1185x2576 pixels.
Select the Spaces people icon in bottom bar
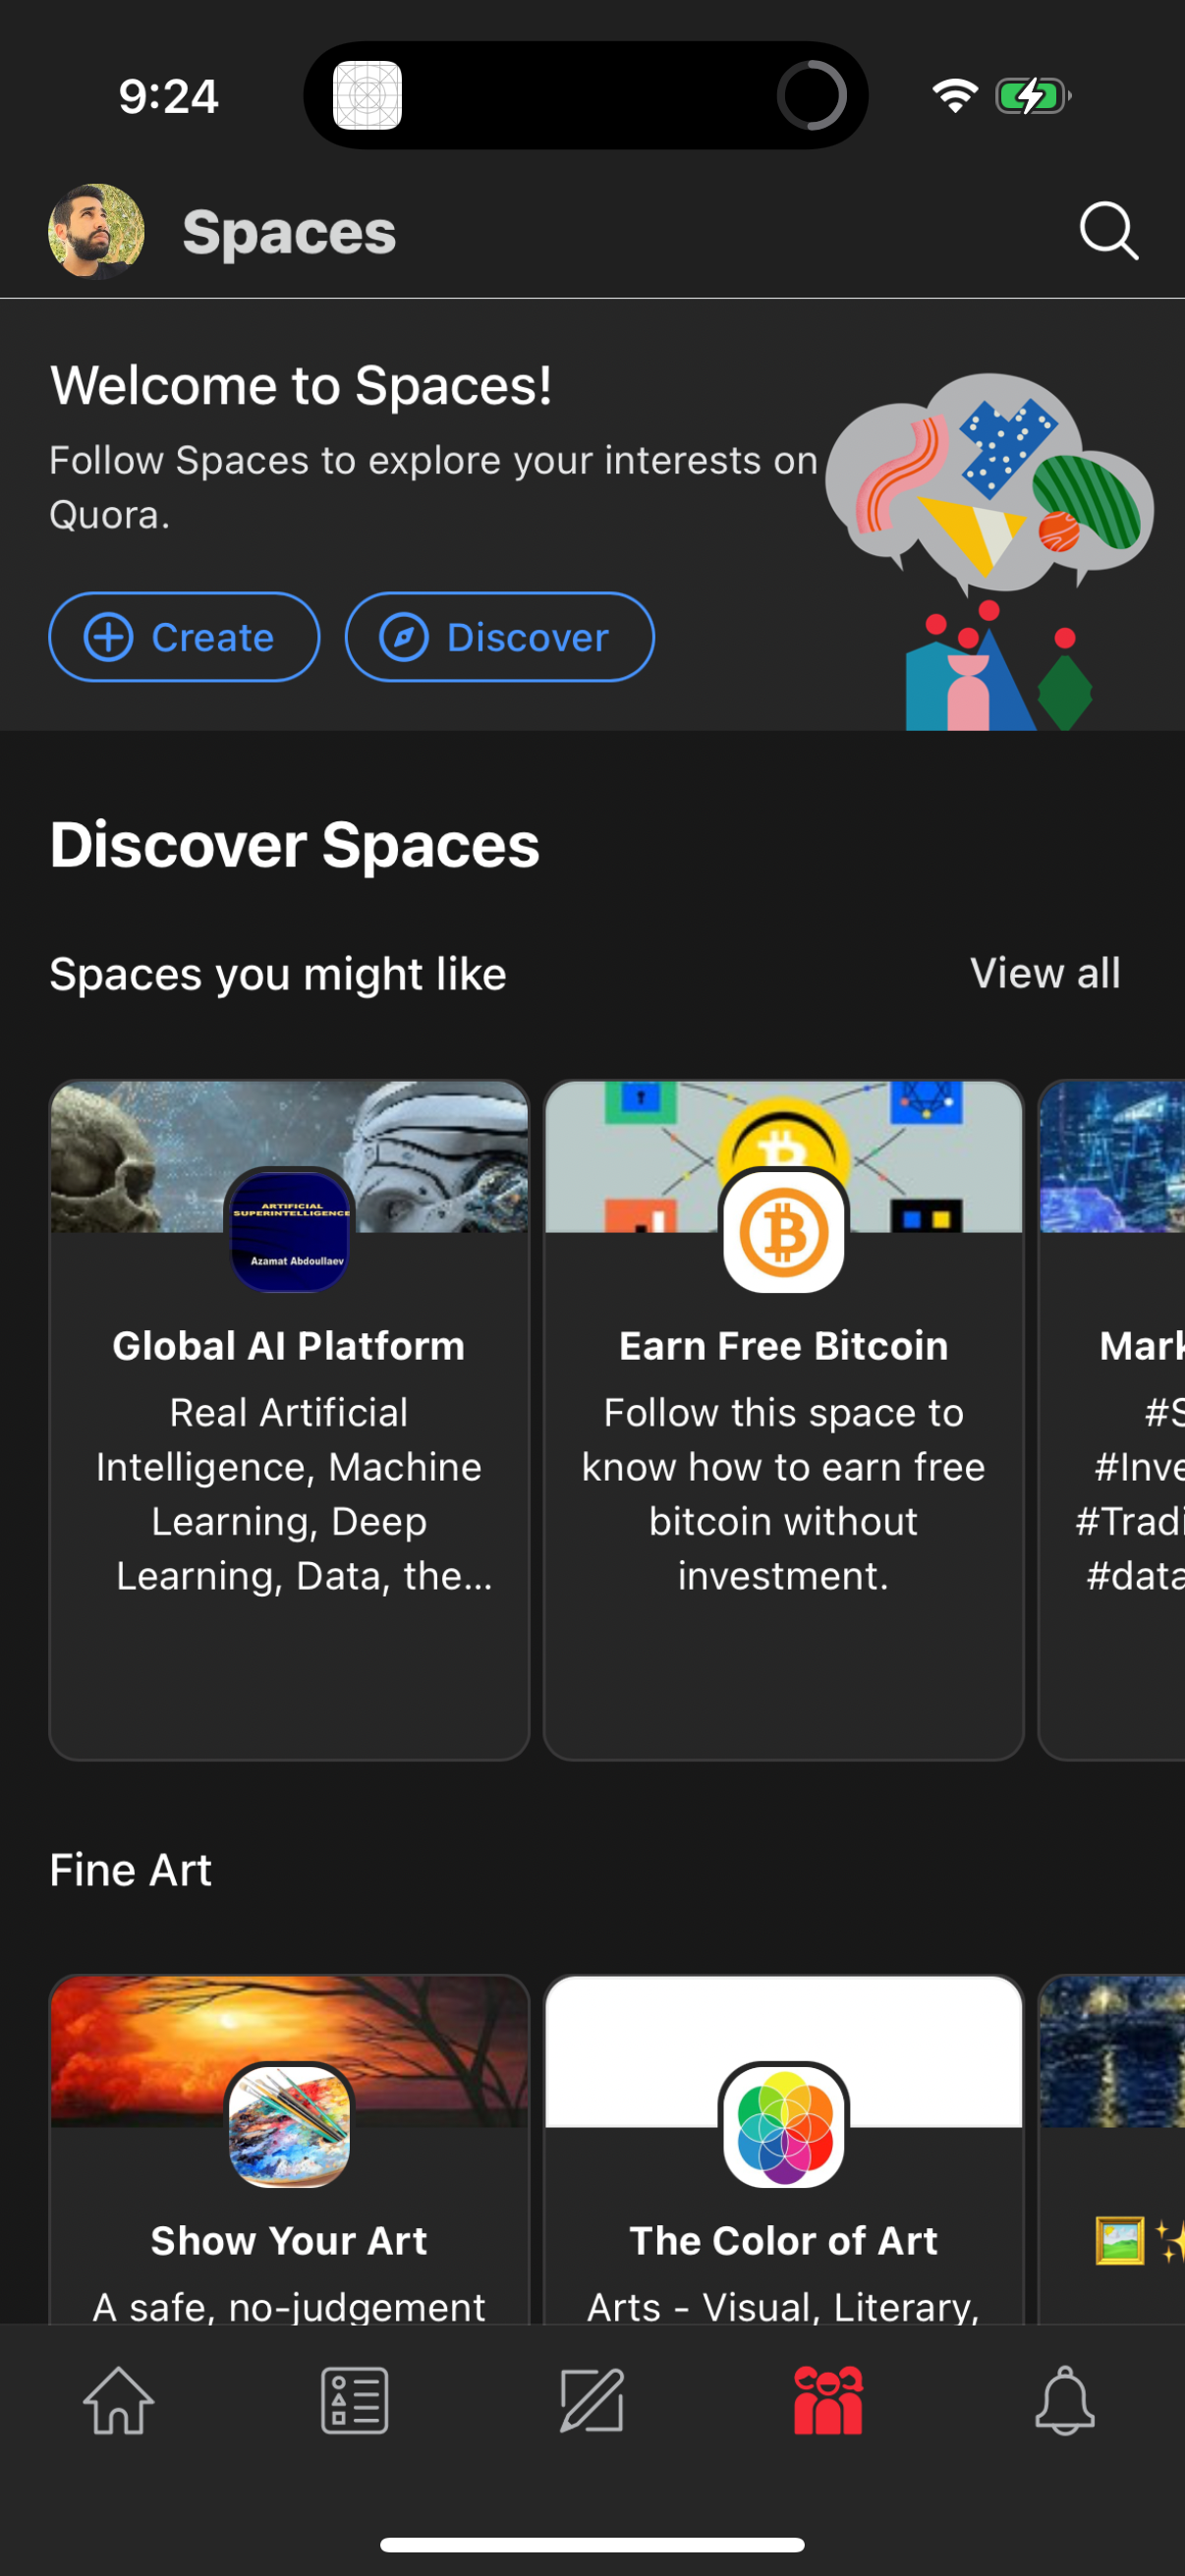tap(829, 2404)
